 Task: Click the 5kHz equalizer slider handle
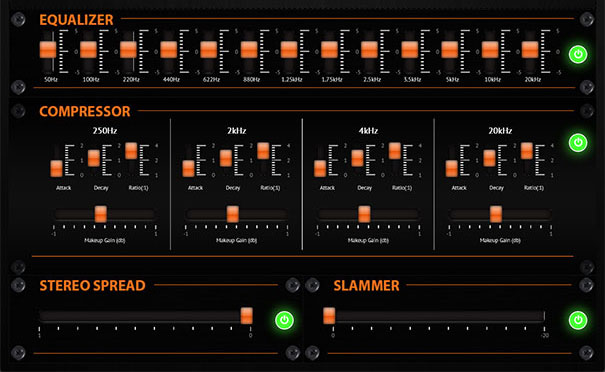450,50
